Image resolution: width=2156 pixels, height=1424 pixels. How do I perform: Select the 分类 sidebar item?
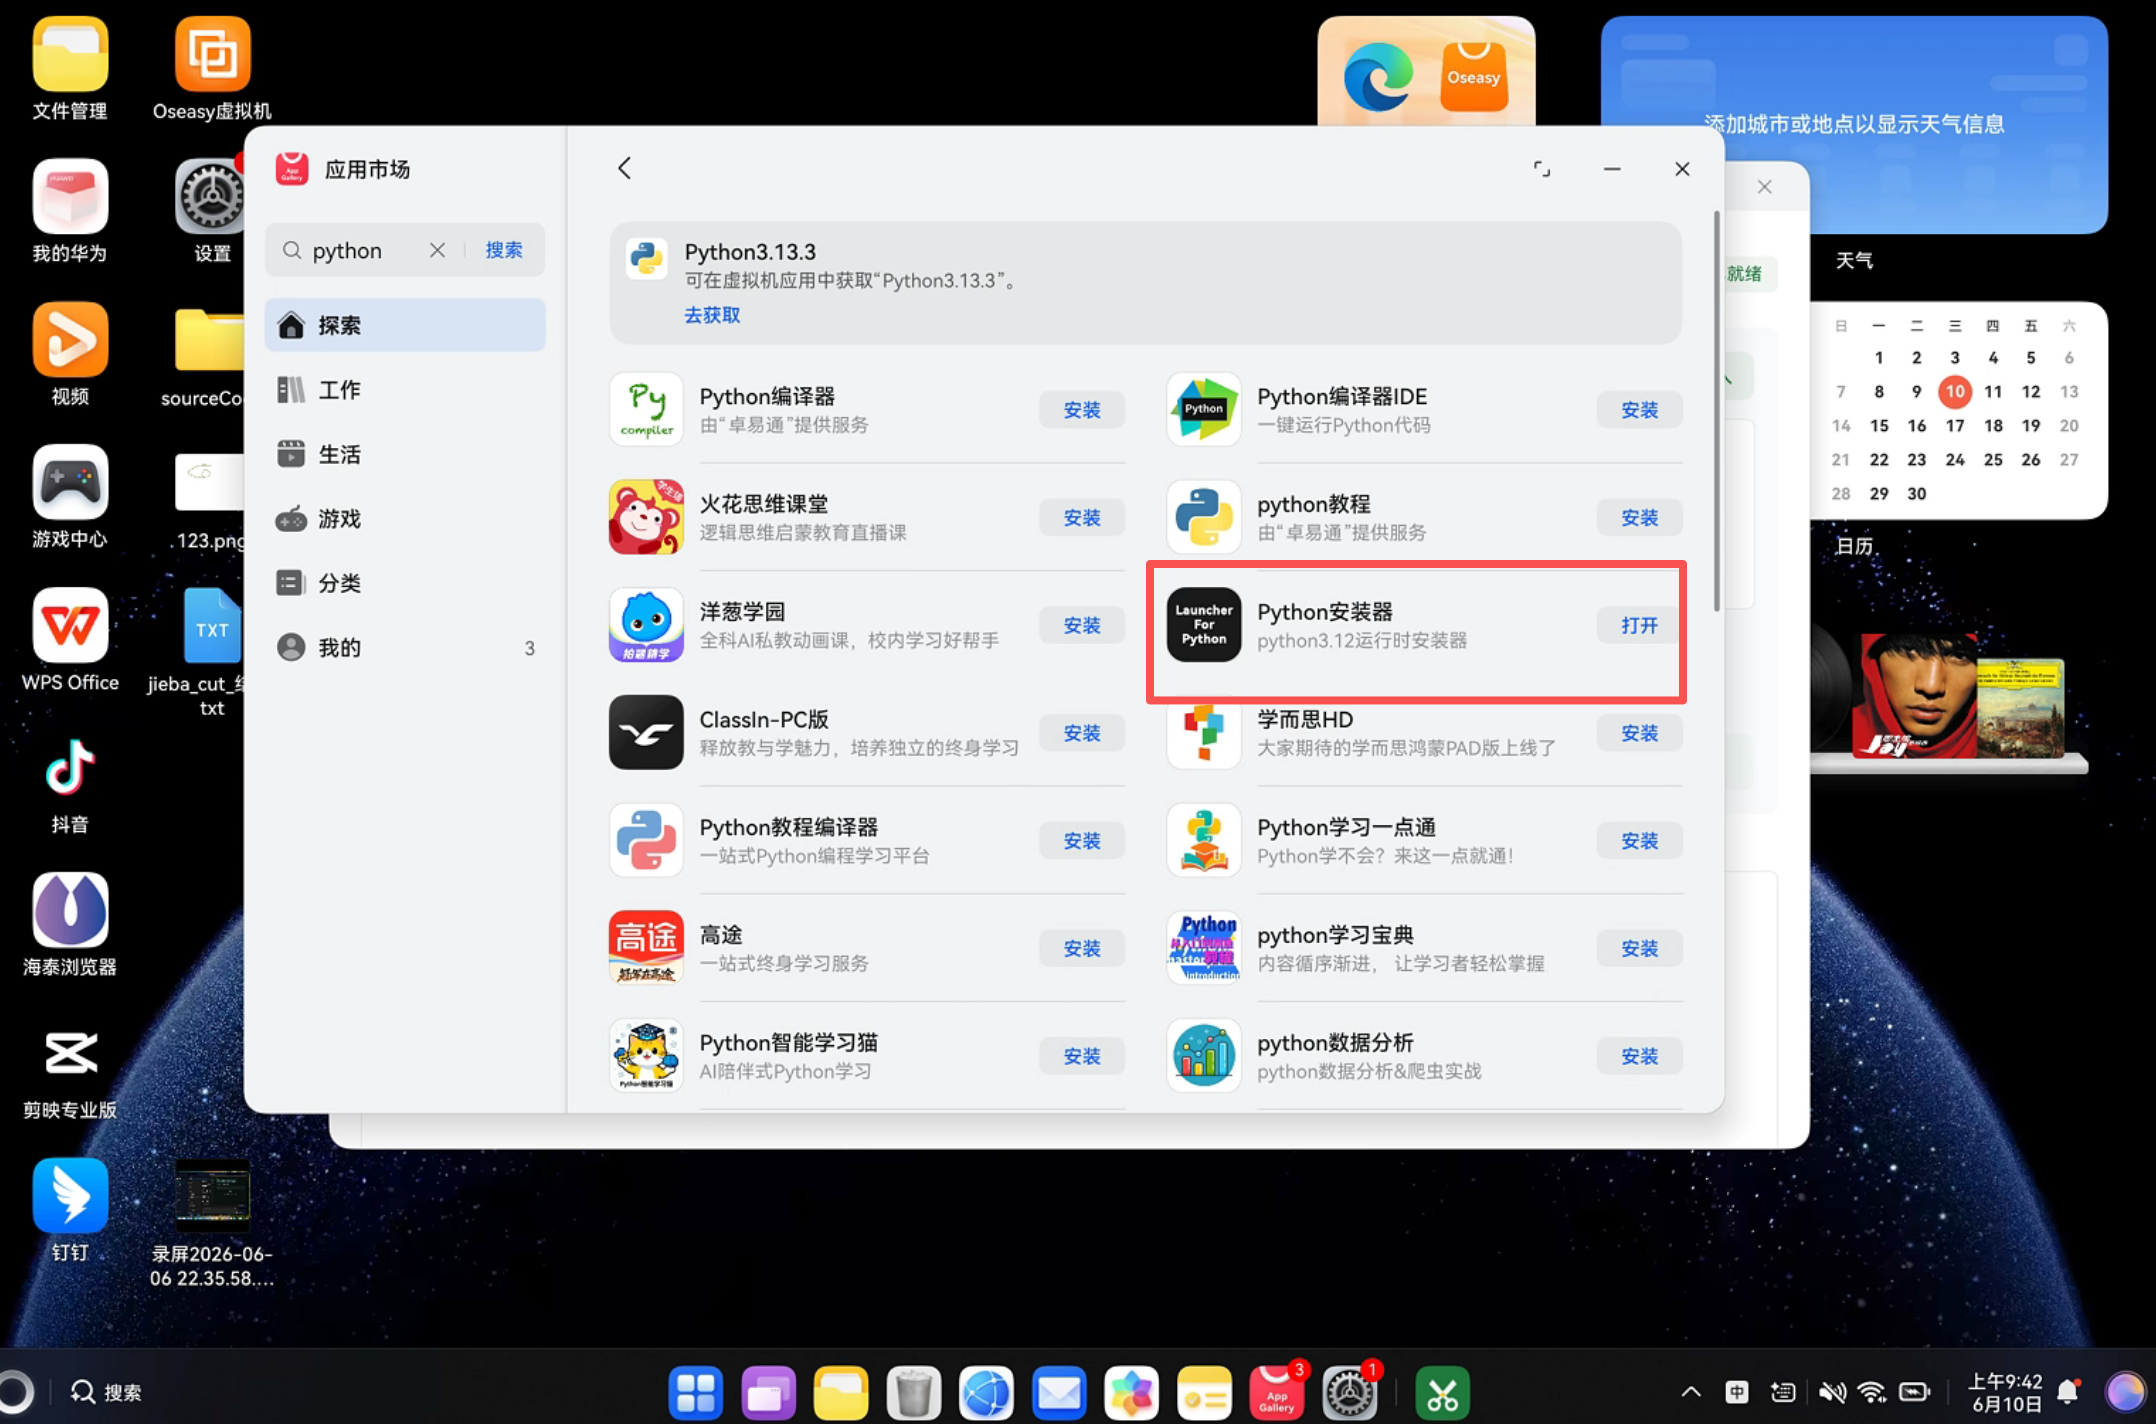point(405,583)
